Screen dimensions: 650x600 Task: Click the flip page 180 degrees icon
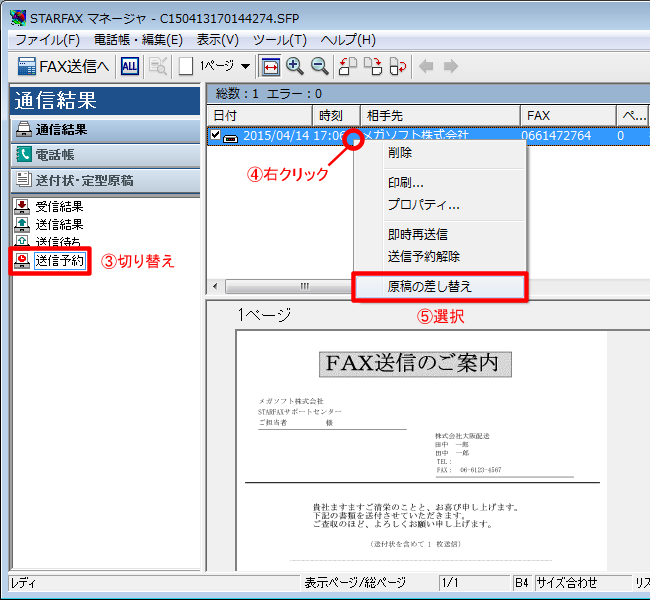coord(398,66)
